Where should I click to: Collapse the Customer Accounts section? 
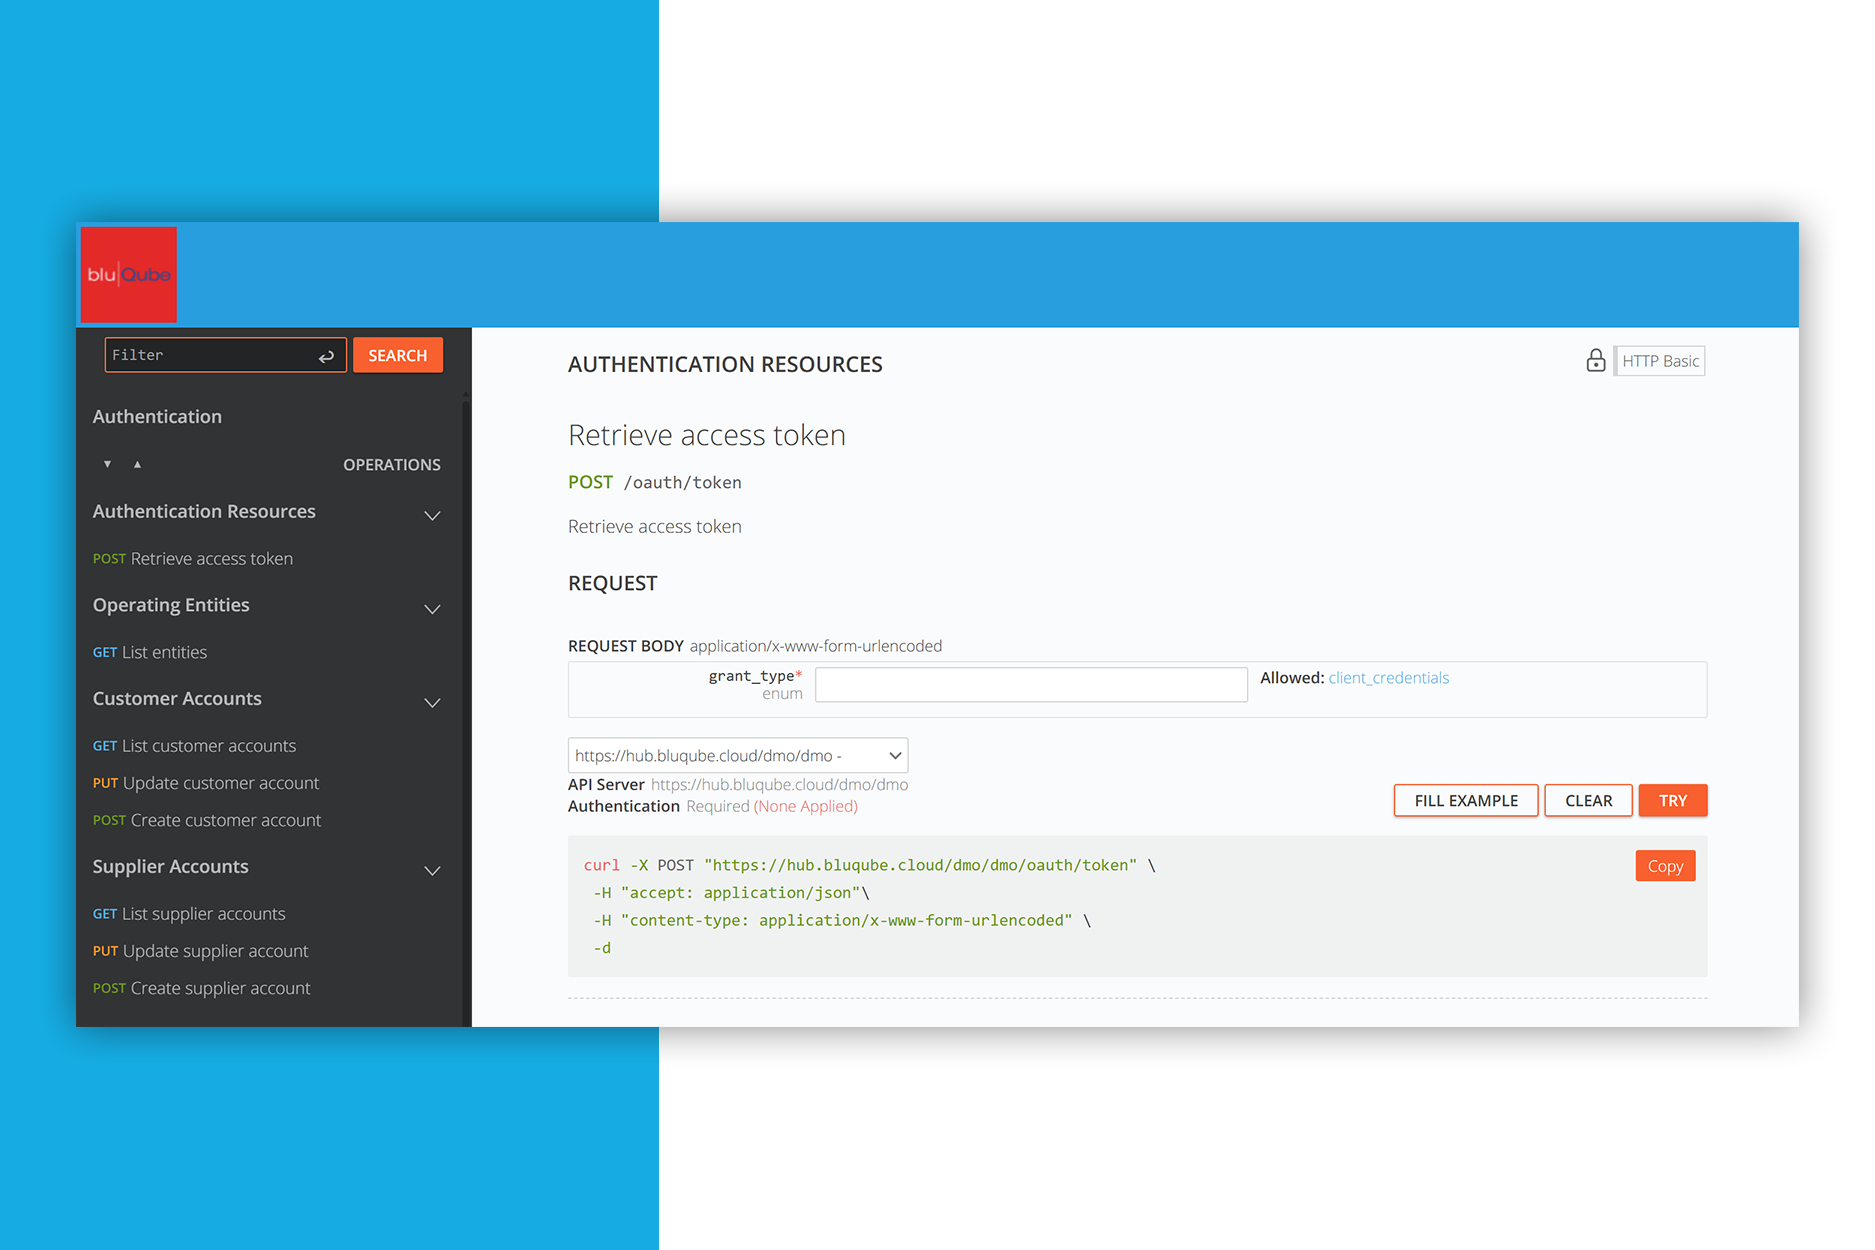pyautogui.click(x=432, y=703)
